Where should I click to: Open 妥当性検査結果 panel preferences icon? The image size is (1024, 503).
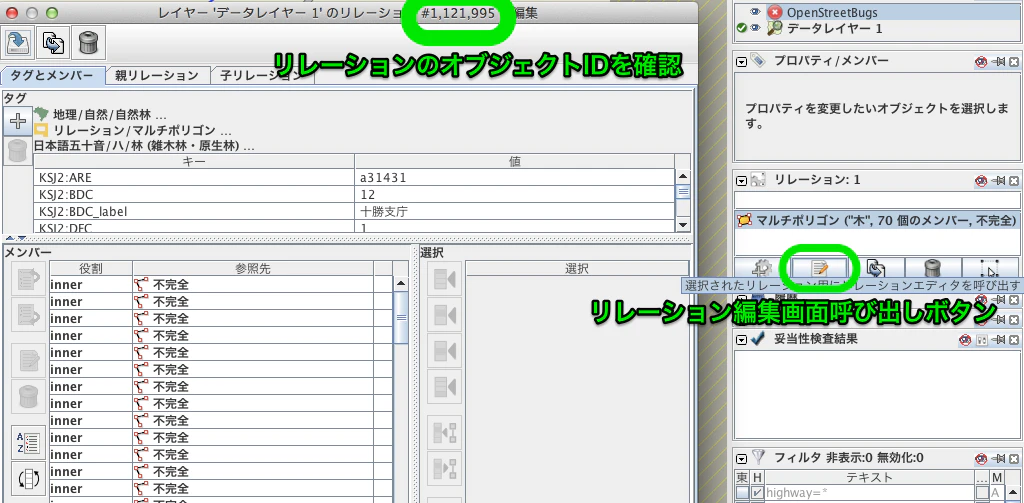[x=982, y=340]
